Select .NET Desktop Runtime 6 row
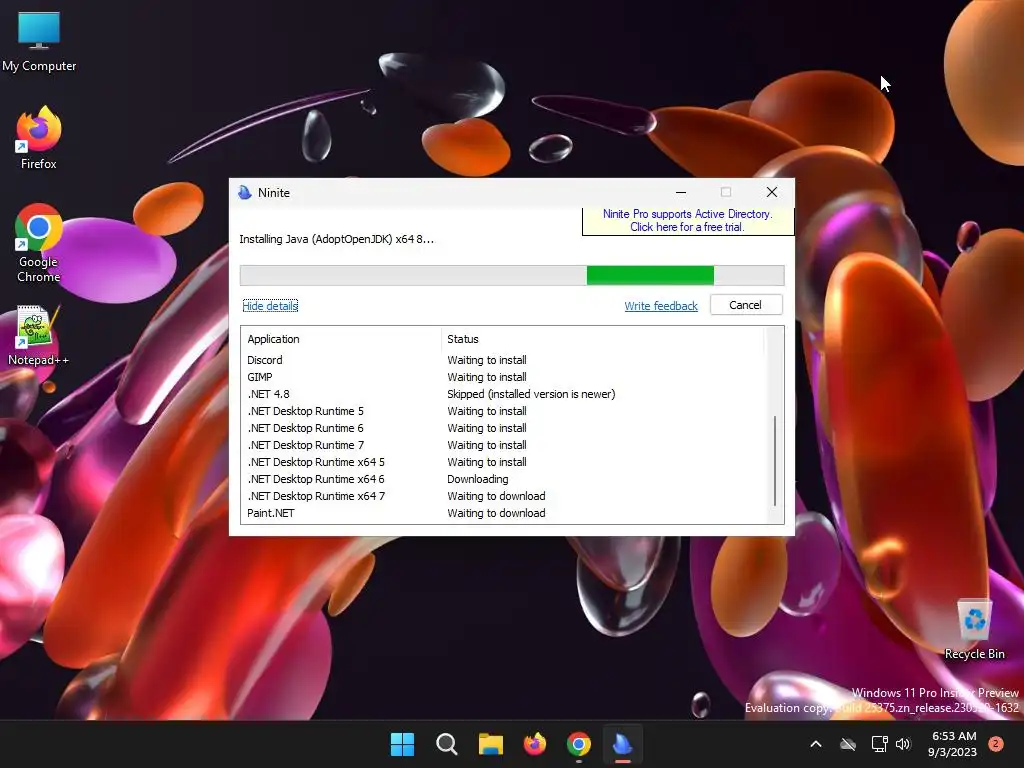Screen dimensions: 1024x768 click(x=503, y=428)
